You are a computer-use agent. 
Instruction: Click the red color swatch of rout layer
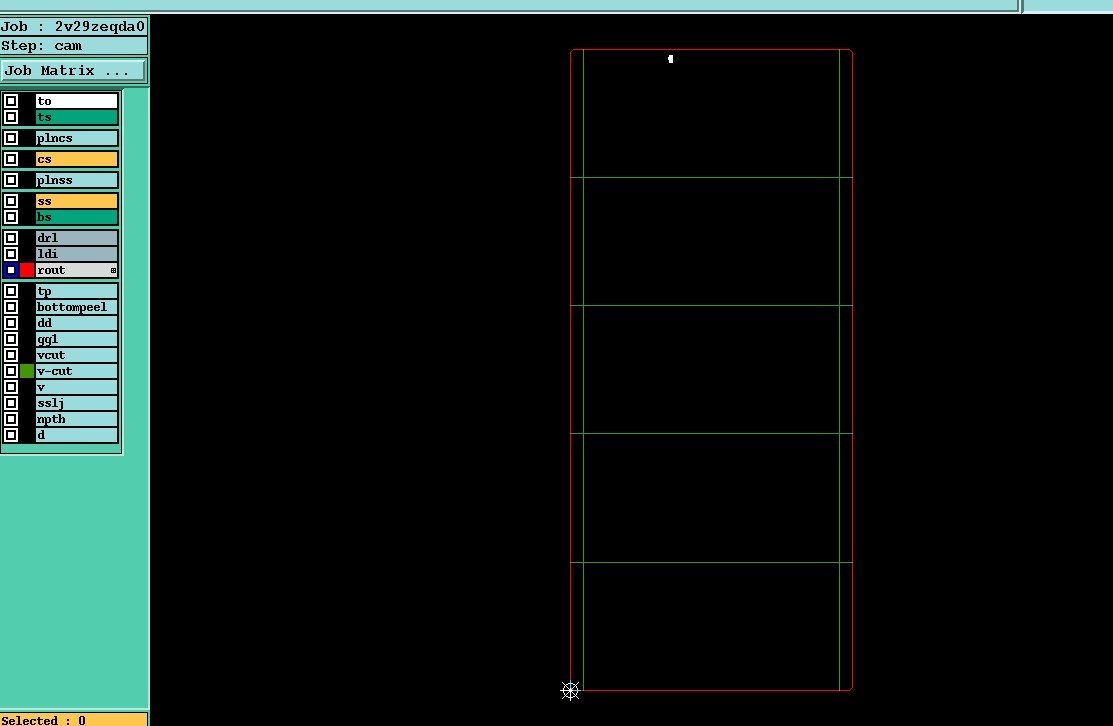27,270
